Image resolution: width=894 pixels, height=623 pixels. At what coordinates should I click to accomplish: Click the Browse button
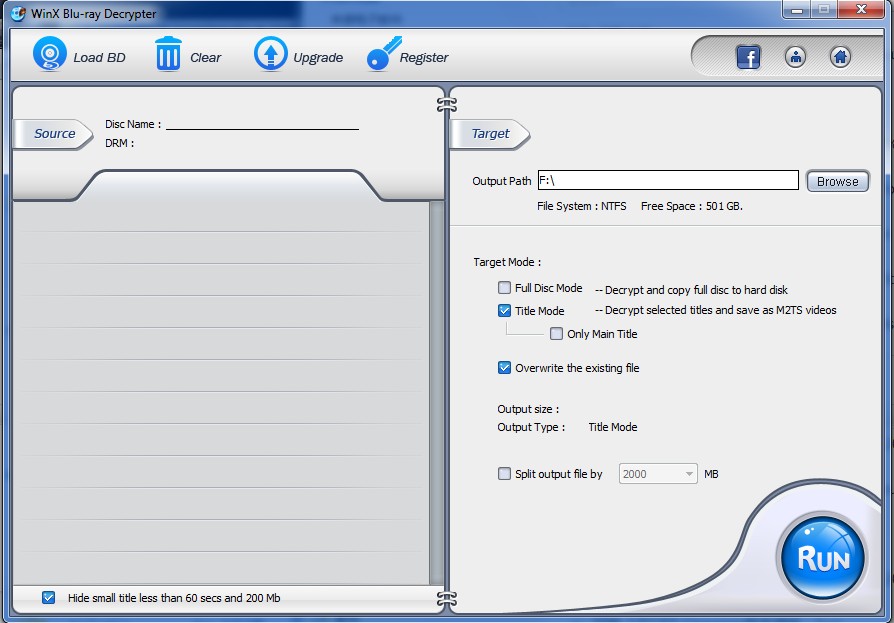coord(837,181)
